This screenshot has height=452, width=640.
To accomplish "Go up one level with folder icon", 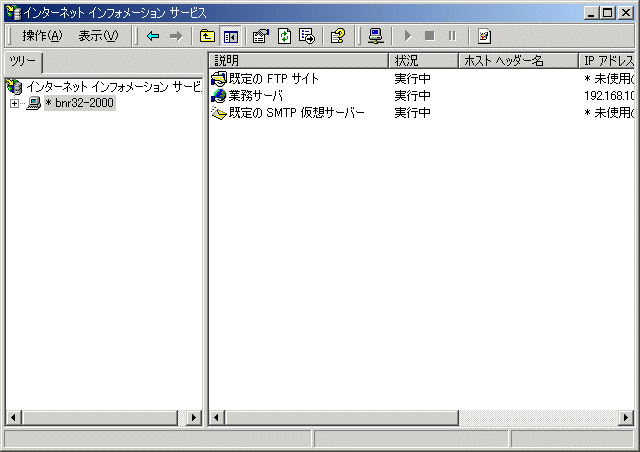I will coord(207,36).
